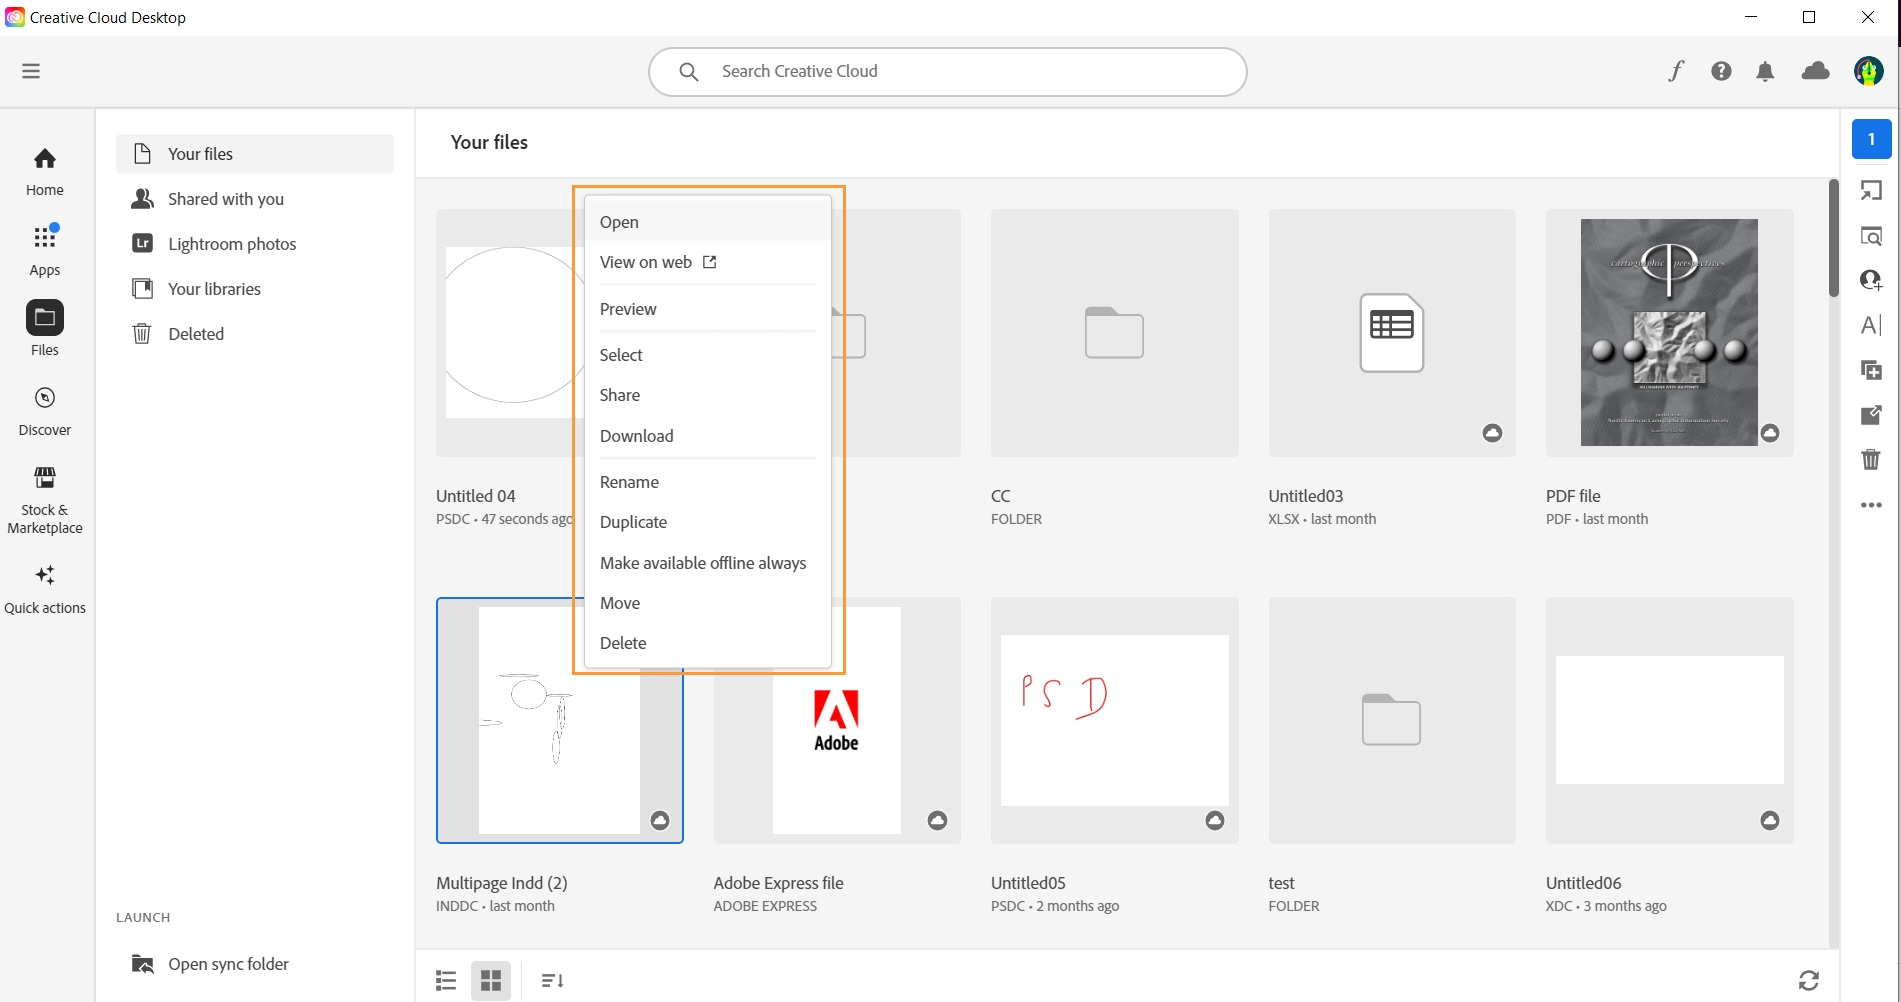Viewport: 1901px width, 1002px height.
Task: Open Stock & Marketplace
Action: point(45,500)
